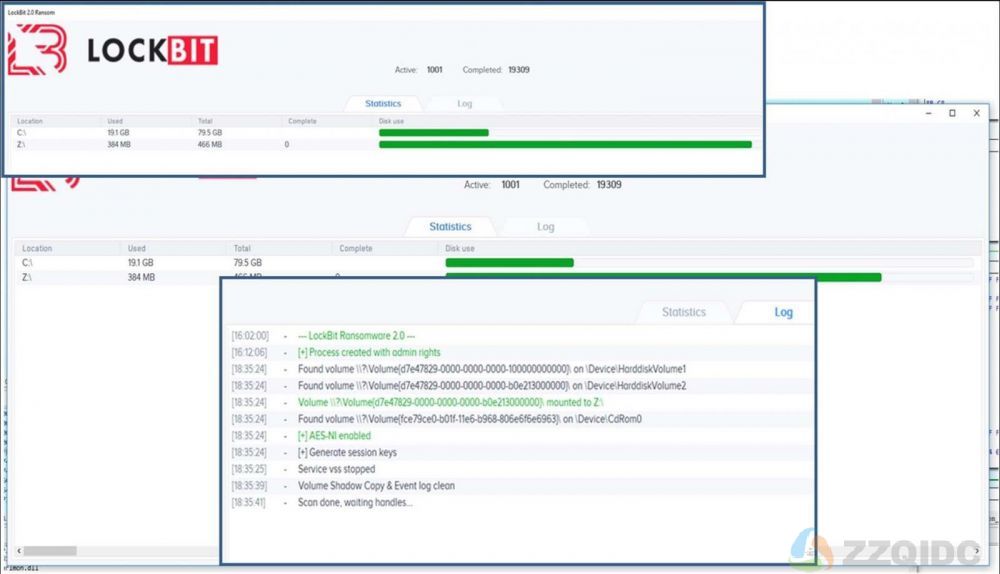Select the Statistics tab in the log panel
Screen dimensions: 1000x574
pos(684,312)
